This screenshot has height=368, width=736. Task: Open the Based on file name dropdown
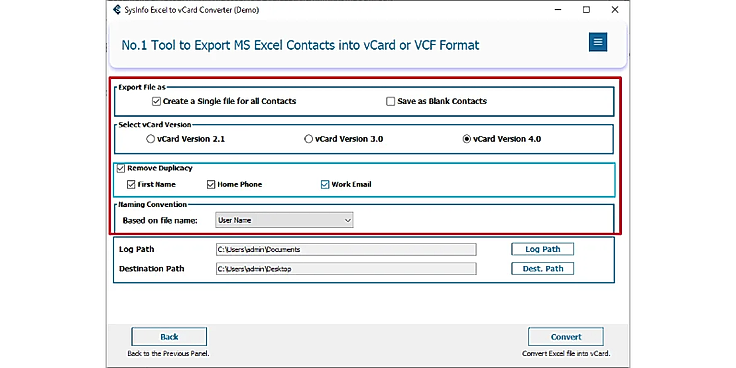tap(284, 220)
